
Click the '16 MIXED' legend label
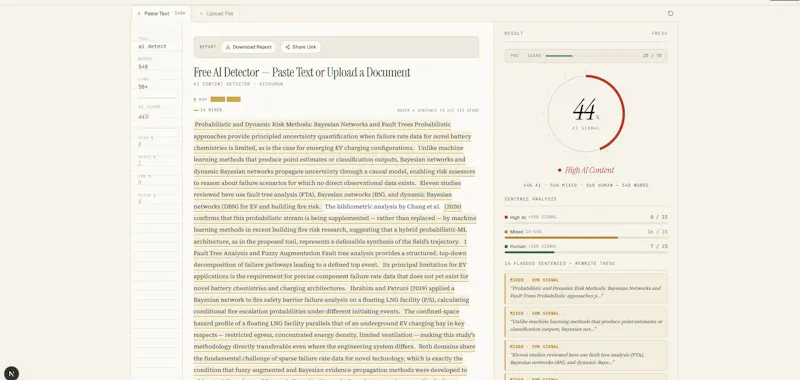pyautogui.click(x=211, y=110)
